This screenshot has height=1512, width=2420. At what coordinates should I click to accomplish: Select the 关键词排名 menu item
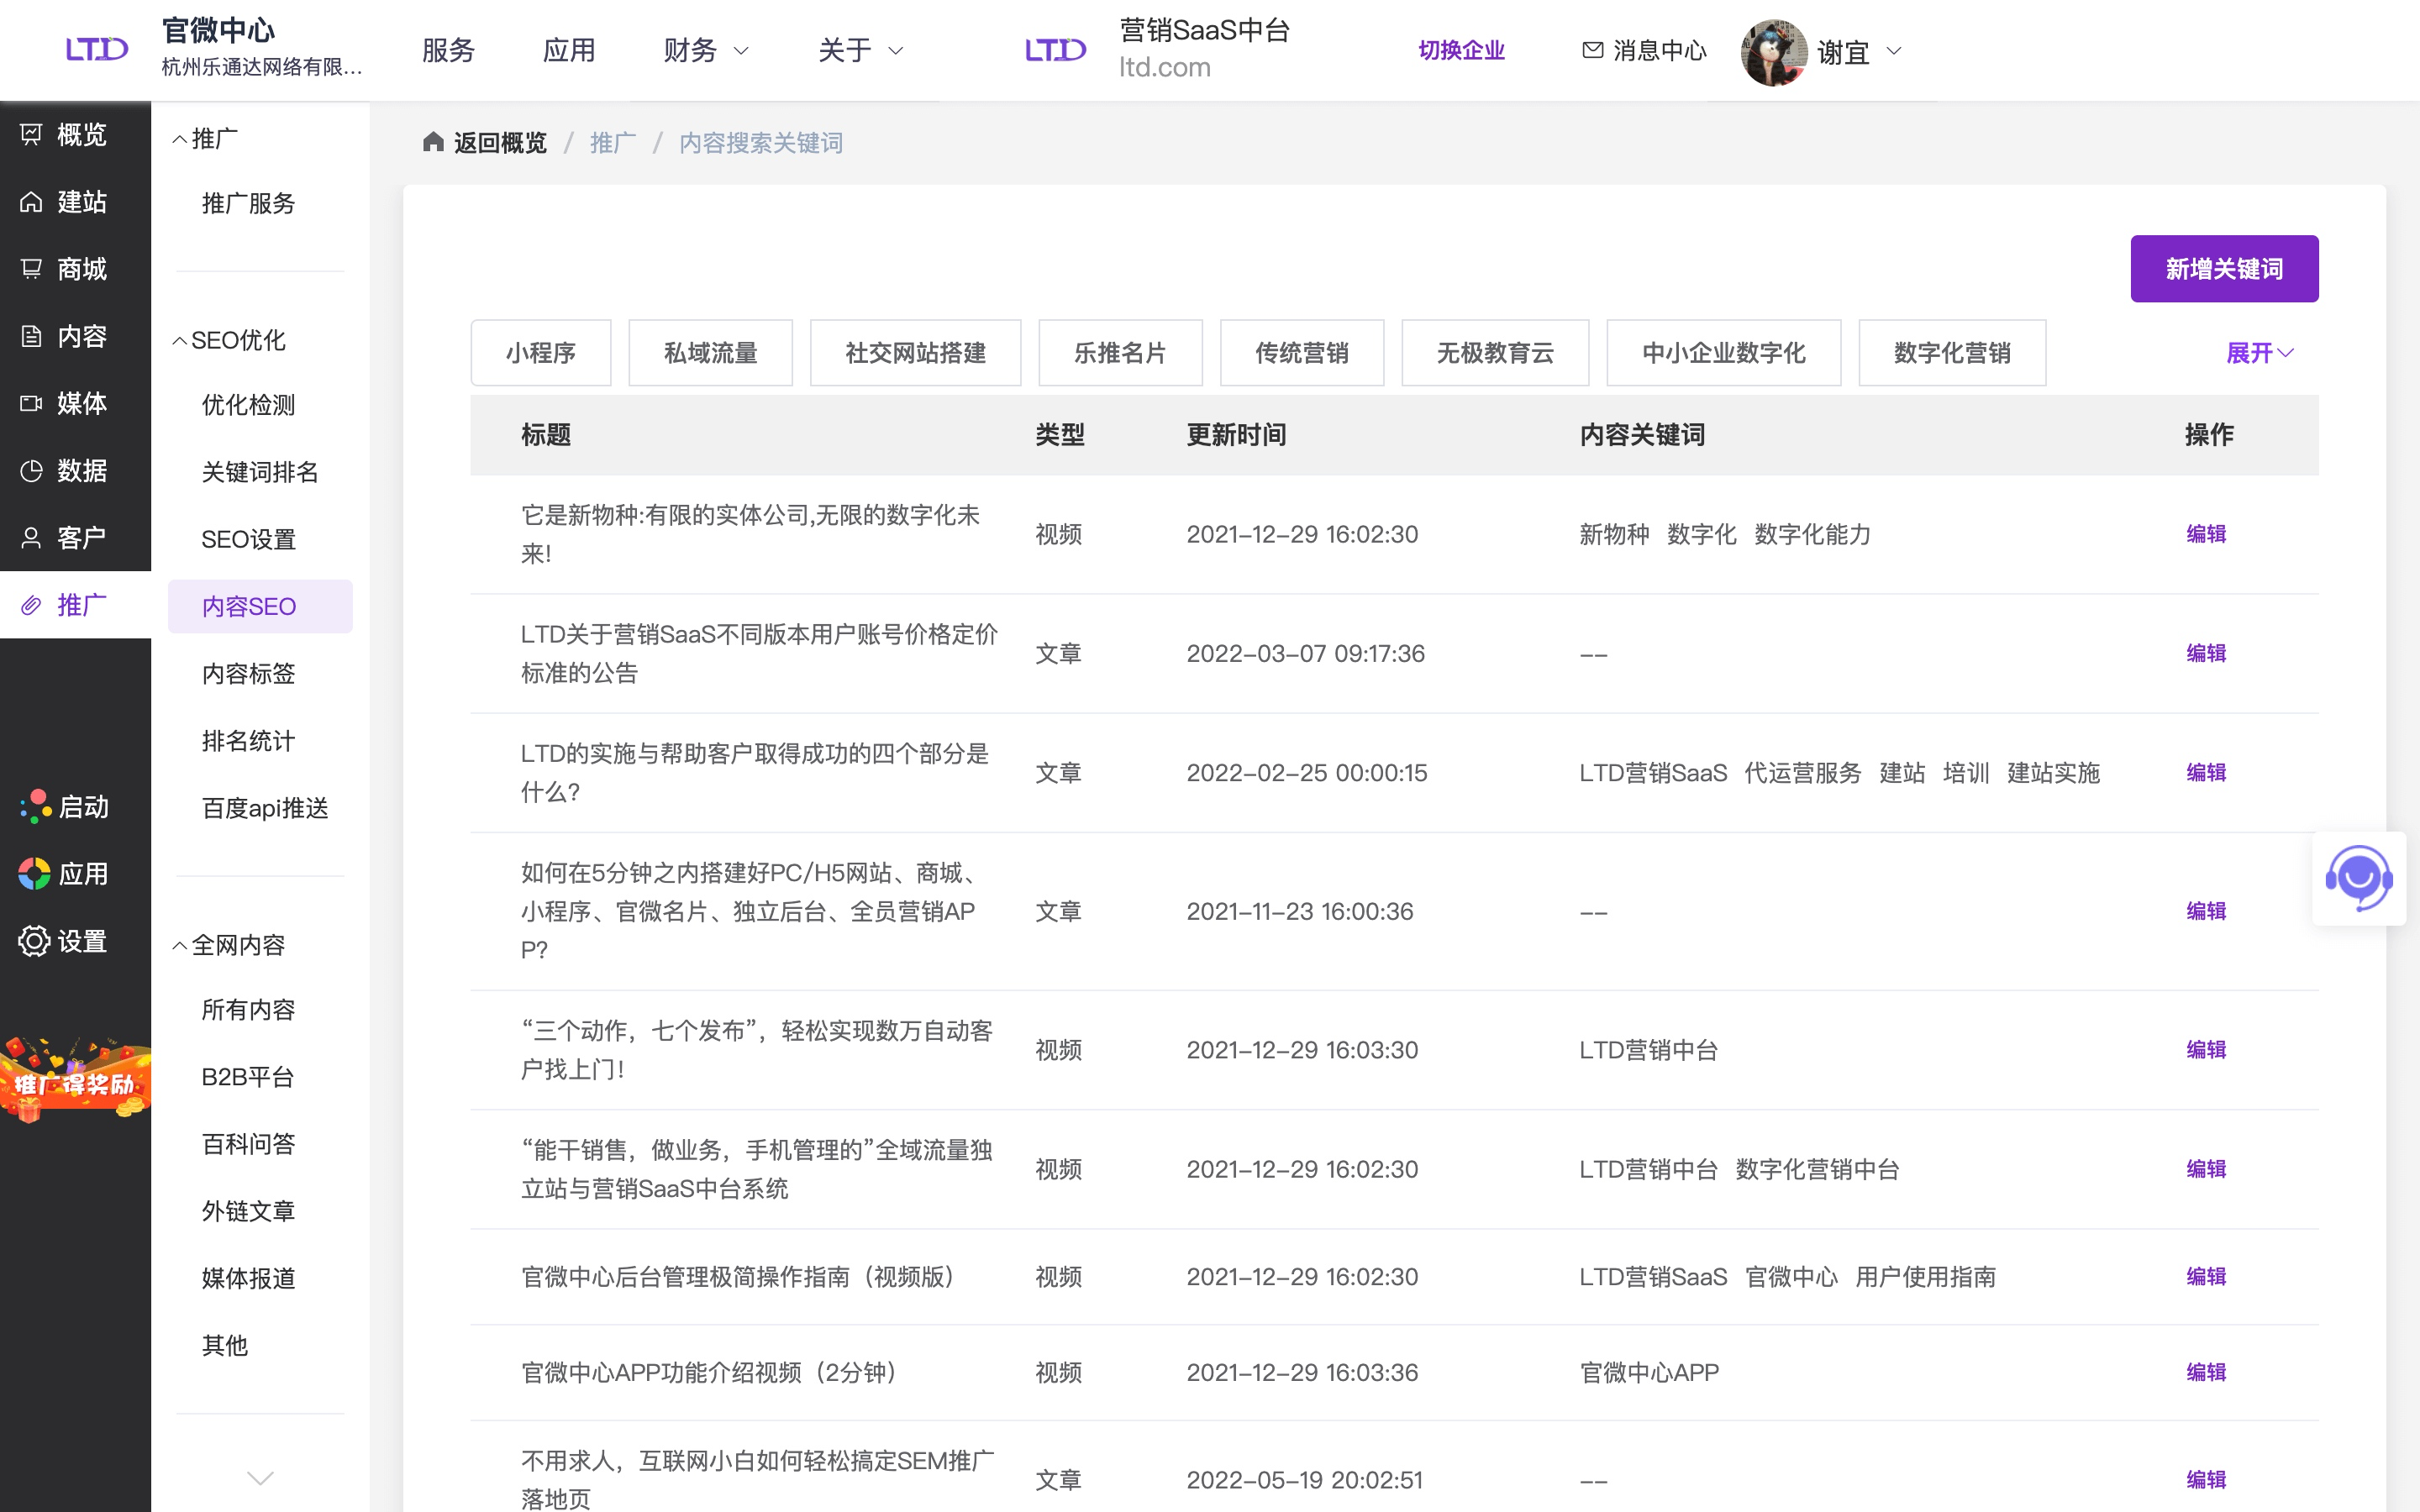[x=260, y=472]
